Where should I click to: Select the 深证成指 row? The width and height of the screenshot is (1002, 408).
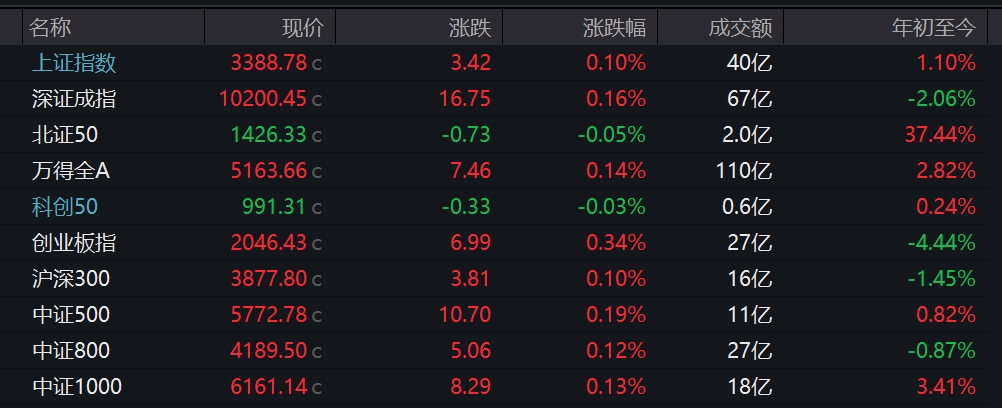(501, 98)
